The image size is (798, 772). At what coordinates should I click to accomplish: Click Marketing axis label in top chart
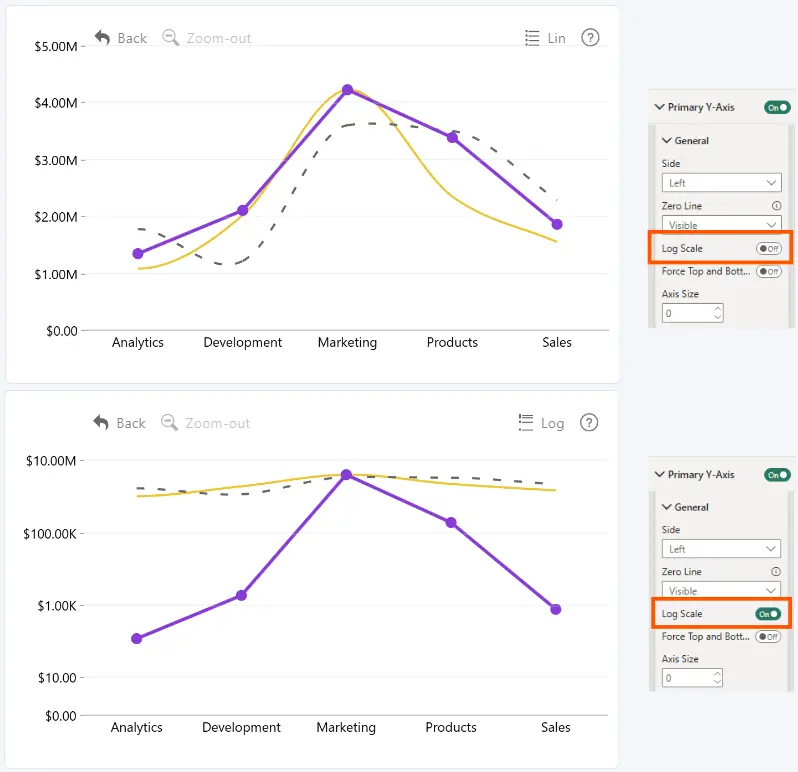point(347,342)
